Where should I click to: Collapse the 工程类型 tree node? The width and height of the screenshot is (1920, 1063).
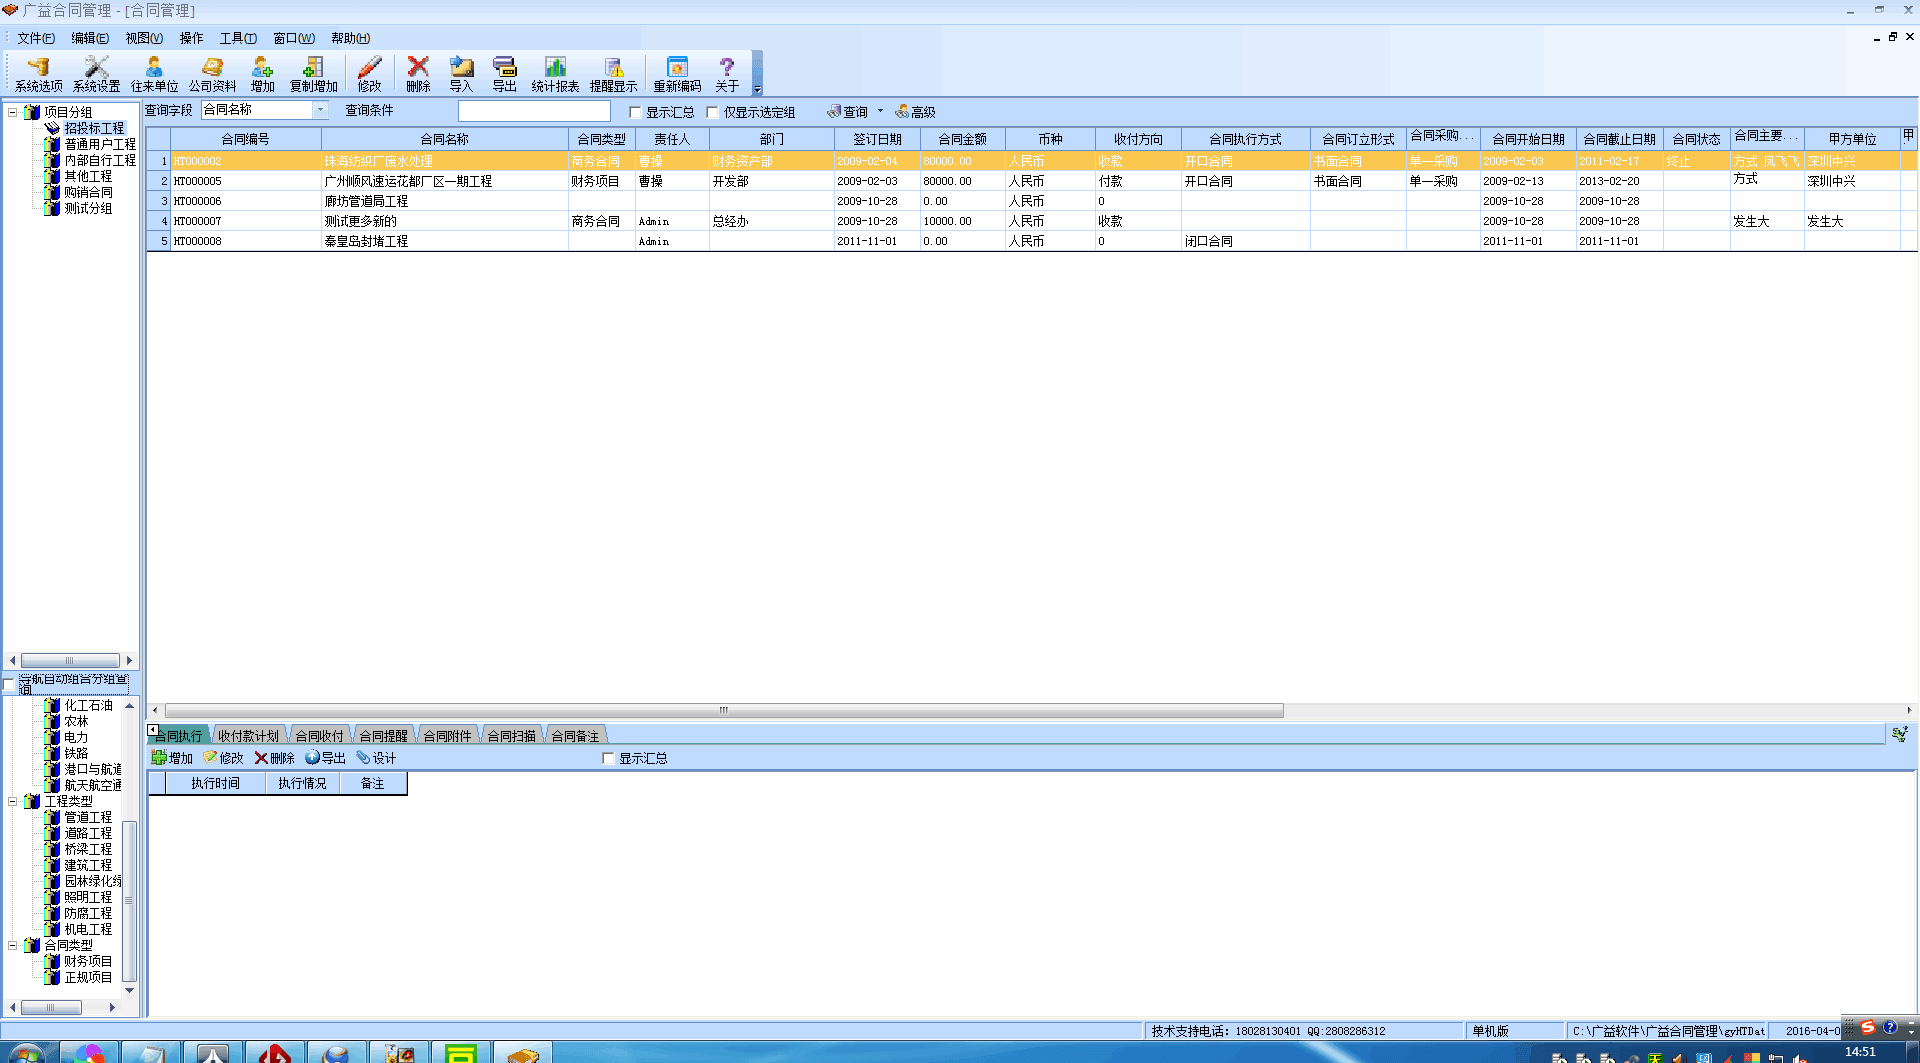(12, 801)
